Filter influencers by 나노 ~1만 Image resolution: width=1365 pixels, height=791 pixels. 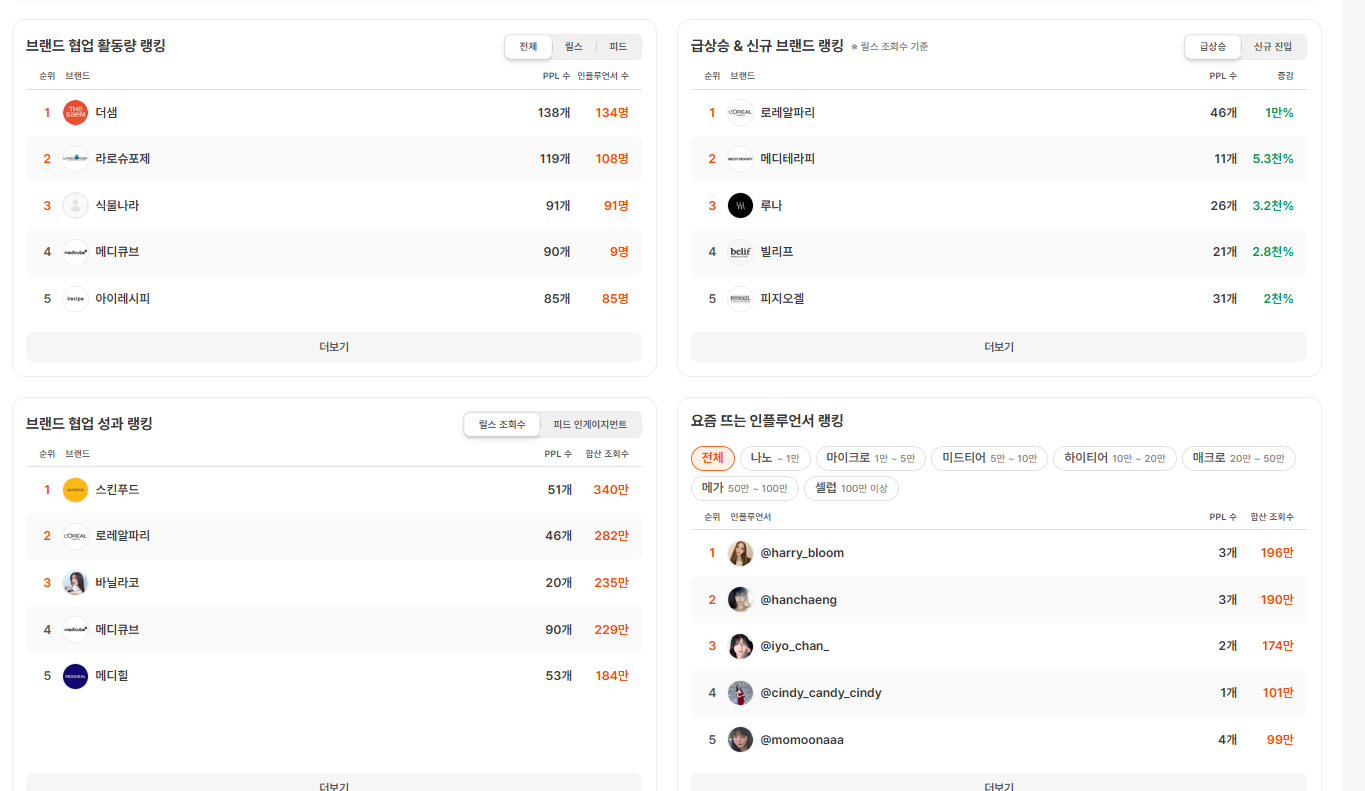click(775, 458)
